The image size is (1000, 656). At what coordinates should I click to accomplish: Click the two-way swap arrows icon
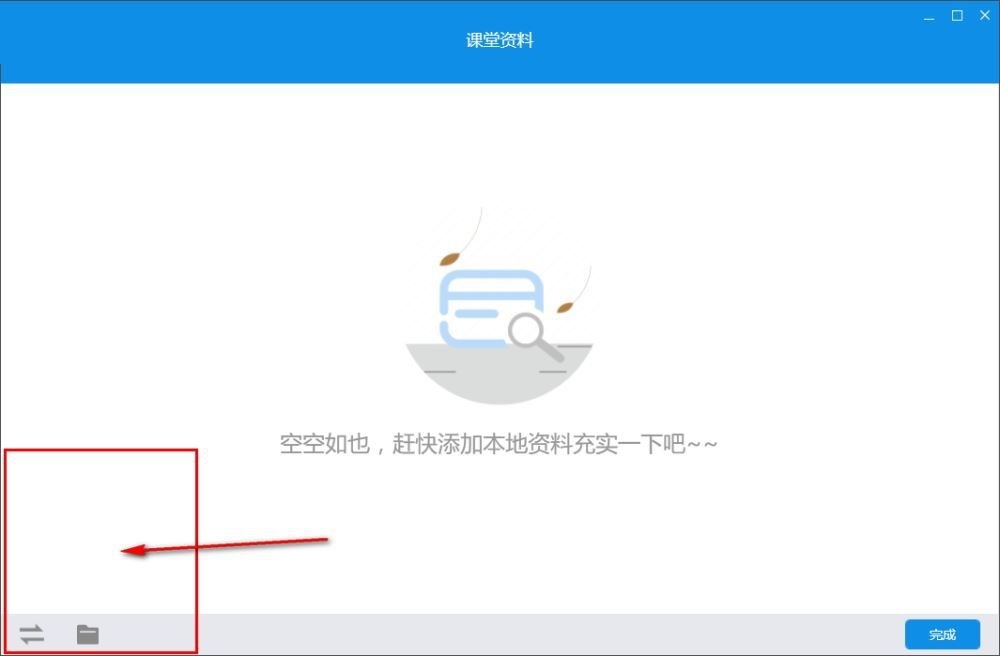tap(31, 634)
